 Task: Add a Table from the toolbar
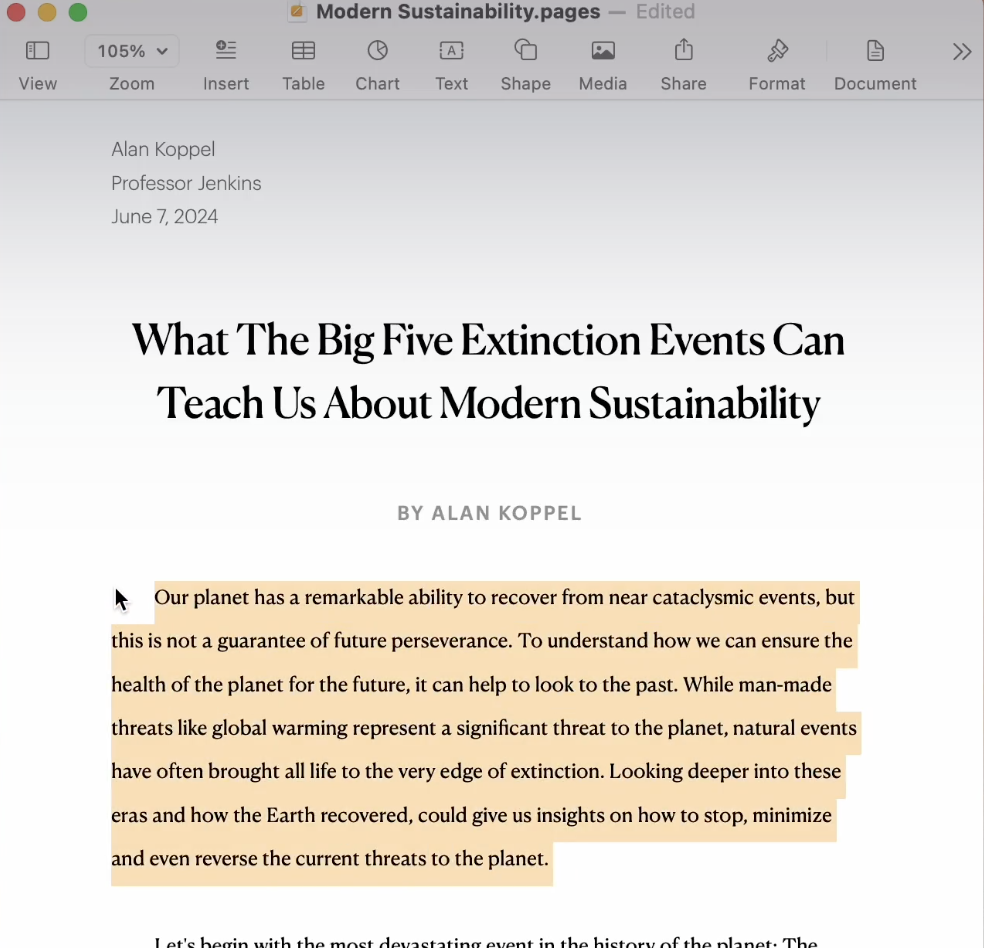[x=303, y=51]
